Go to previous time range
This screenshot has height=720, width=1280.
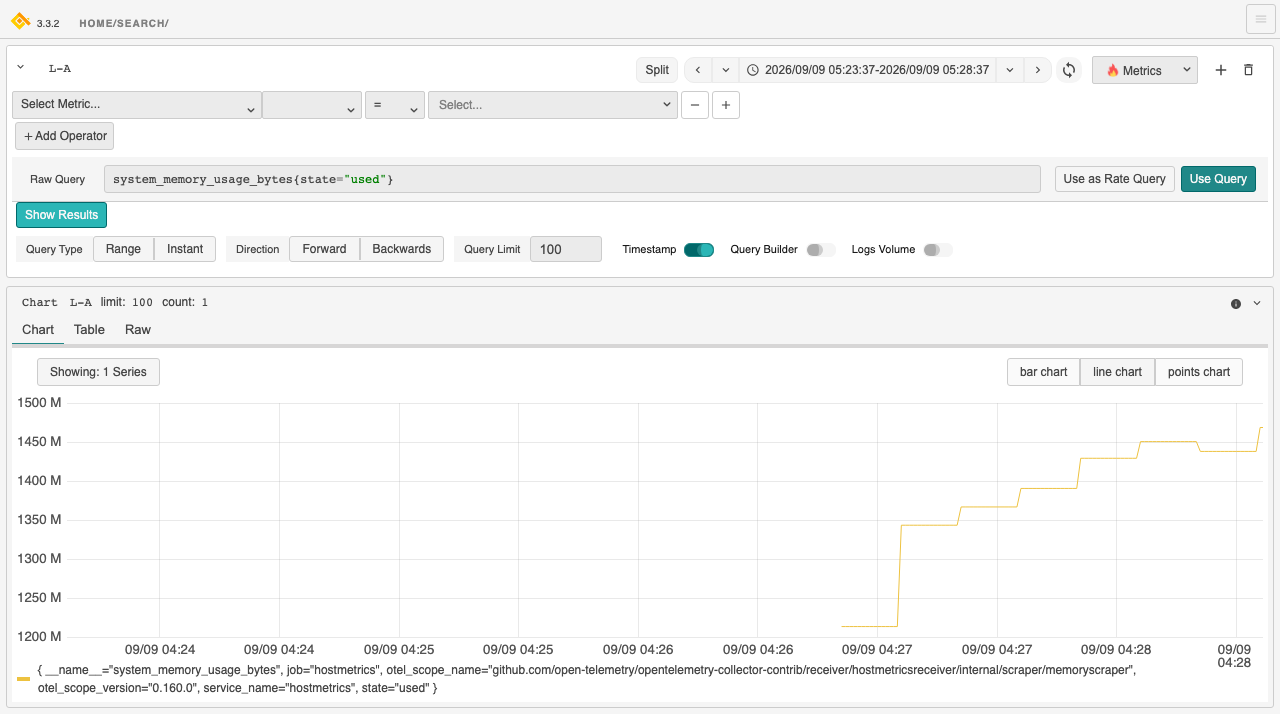(x=697, y=70)
